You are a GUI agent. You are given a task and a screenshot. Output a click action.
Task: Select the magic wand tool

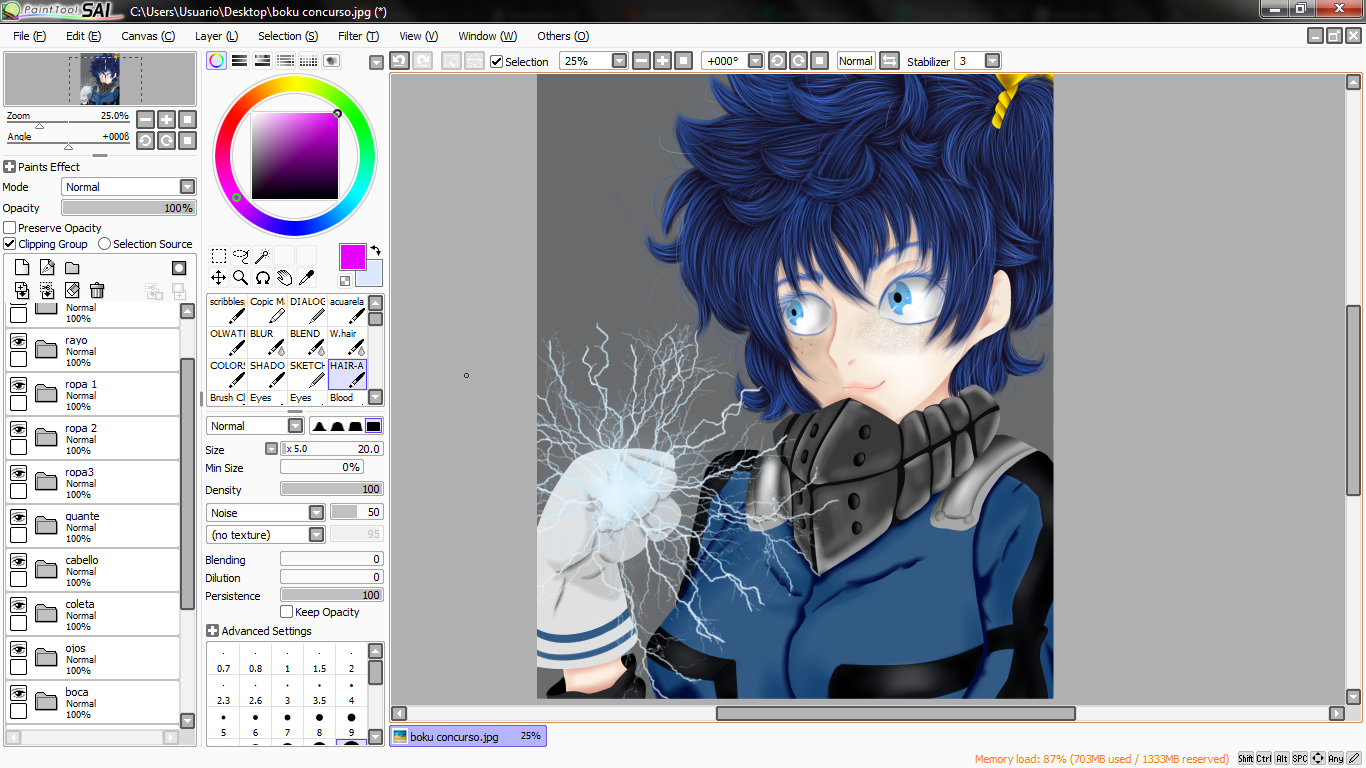point(262,256)
